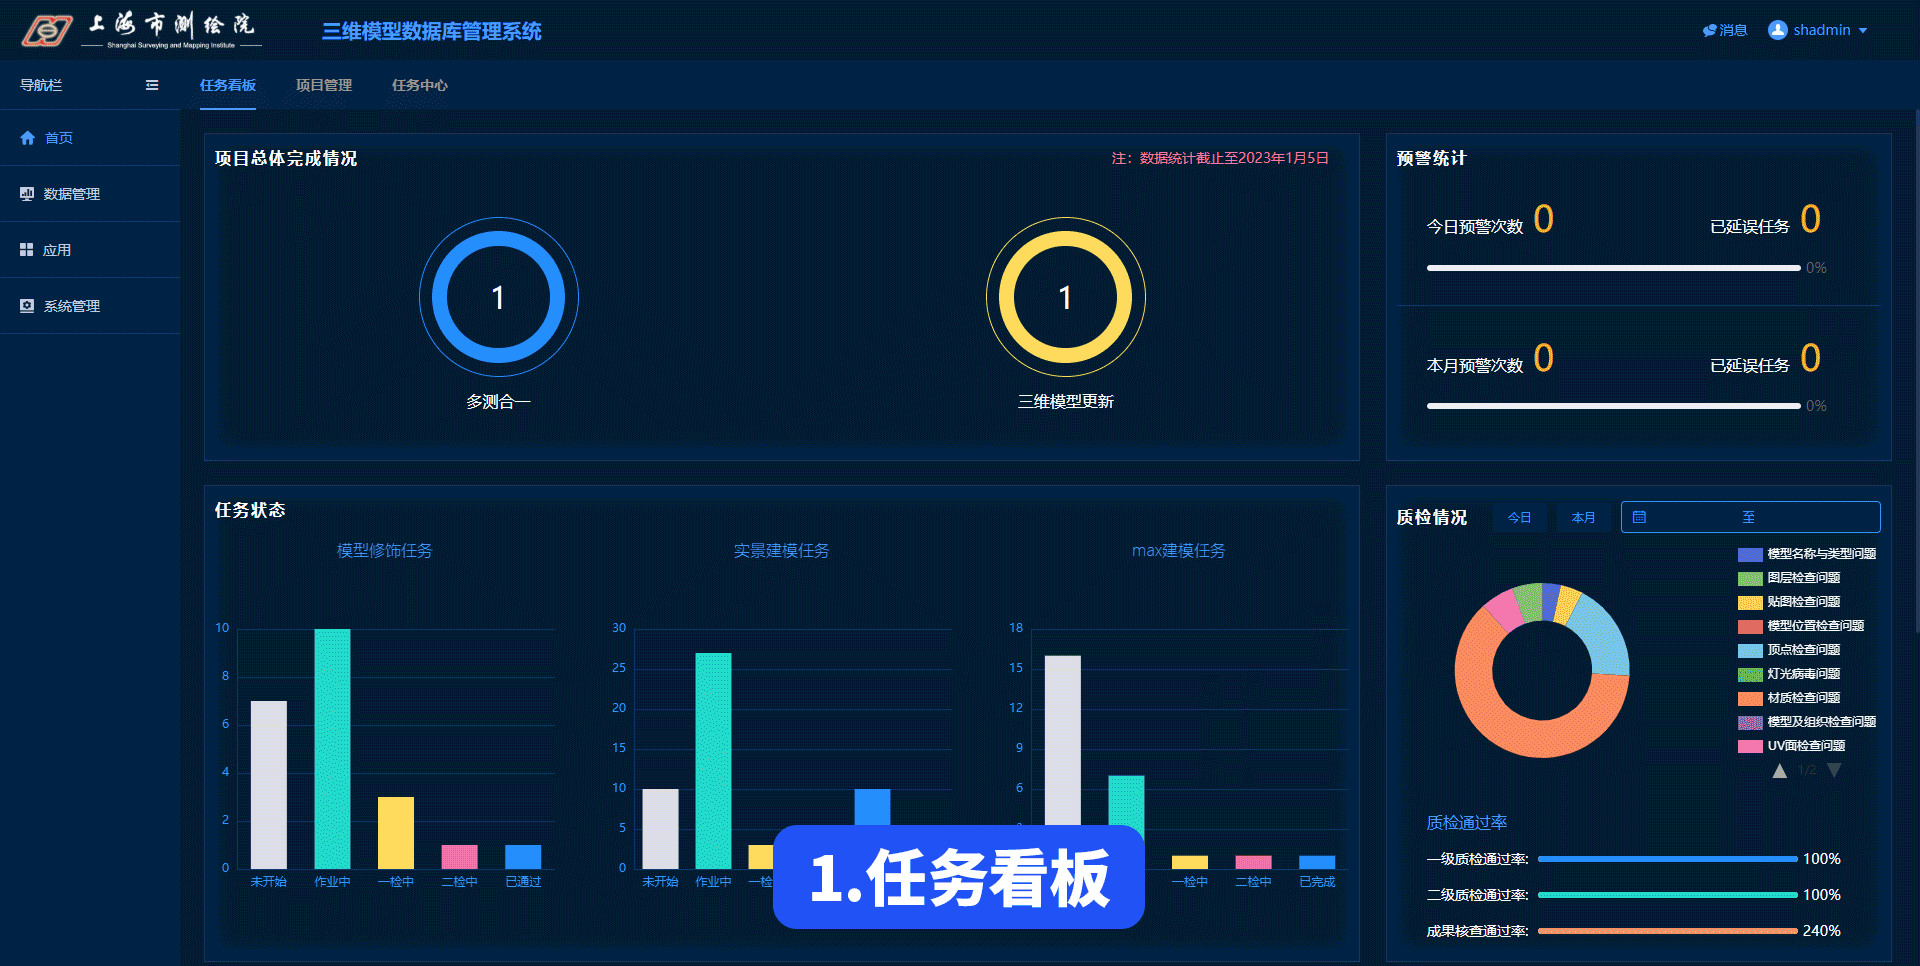Screen dimensions: 1920x966
Task: Go to previous legend page with up arrow
Action: tap(1780, 770)
